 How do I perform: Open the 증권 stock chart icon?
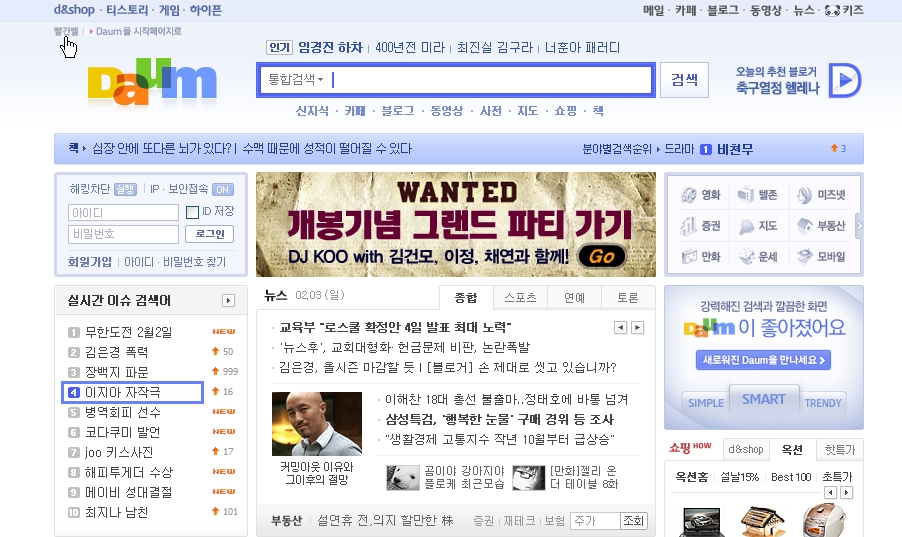click(x=688, y=225)
